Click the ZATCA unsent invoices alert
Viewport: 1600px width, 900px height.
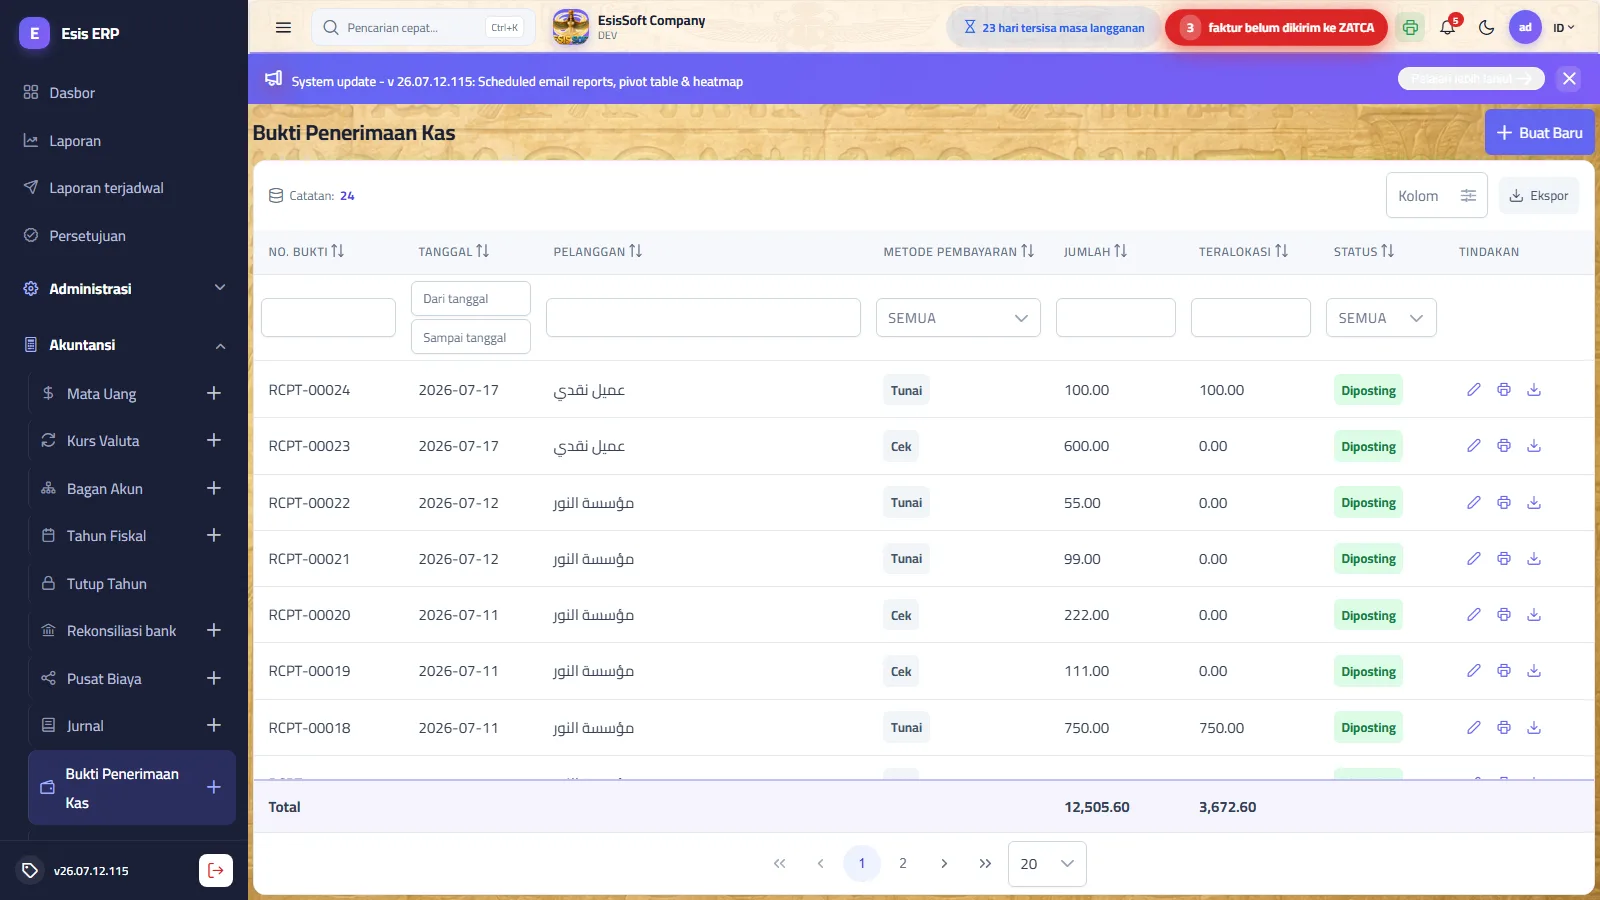1276,28
